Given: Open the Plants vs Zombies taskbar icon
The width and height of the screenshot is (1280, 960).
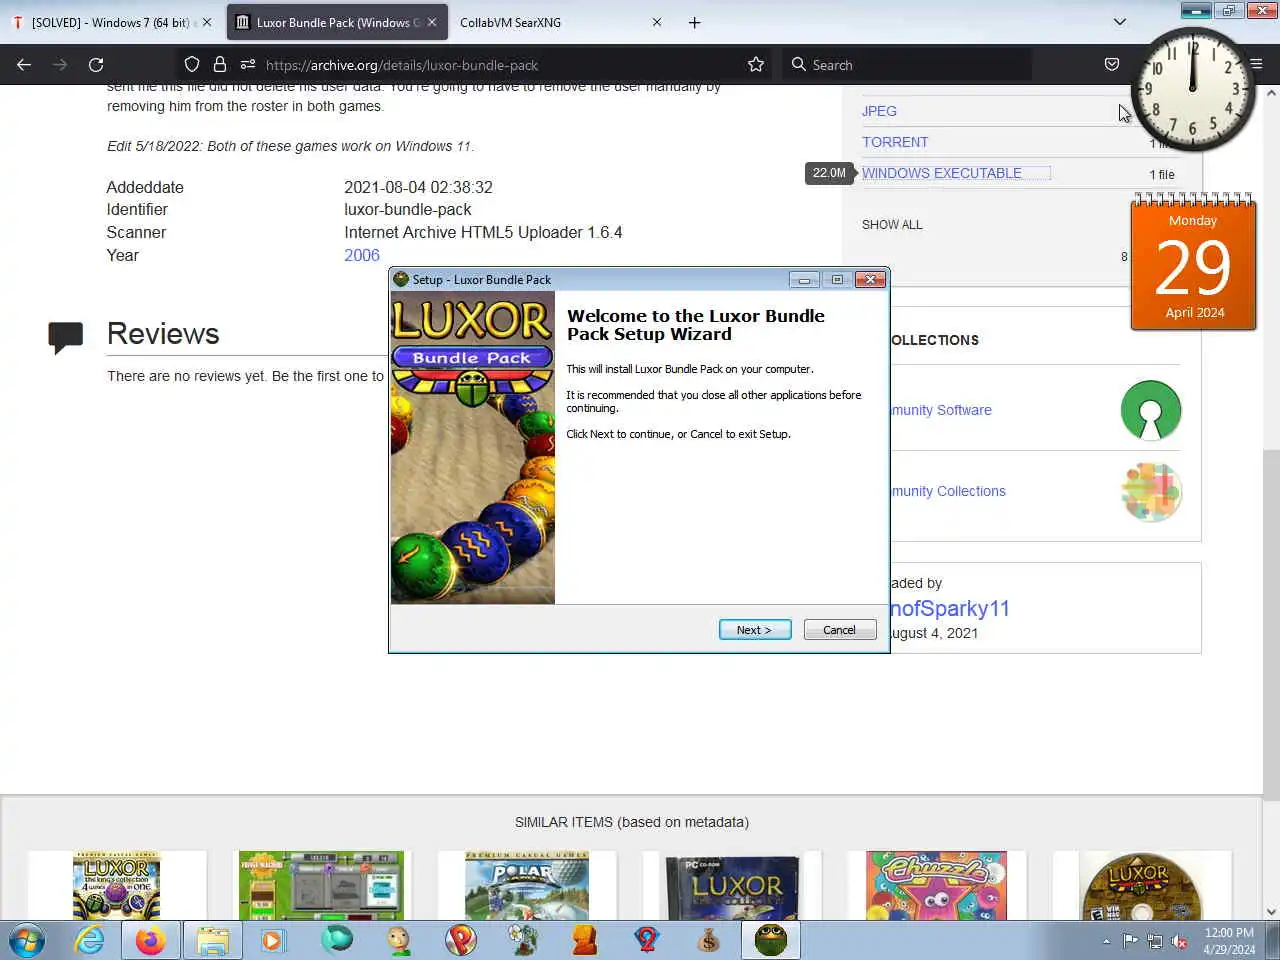Looking at the screenshot, I should point(522,940).
